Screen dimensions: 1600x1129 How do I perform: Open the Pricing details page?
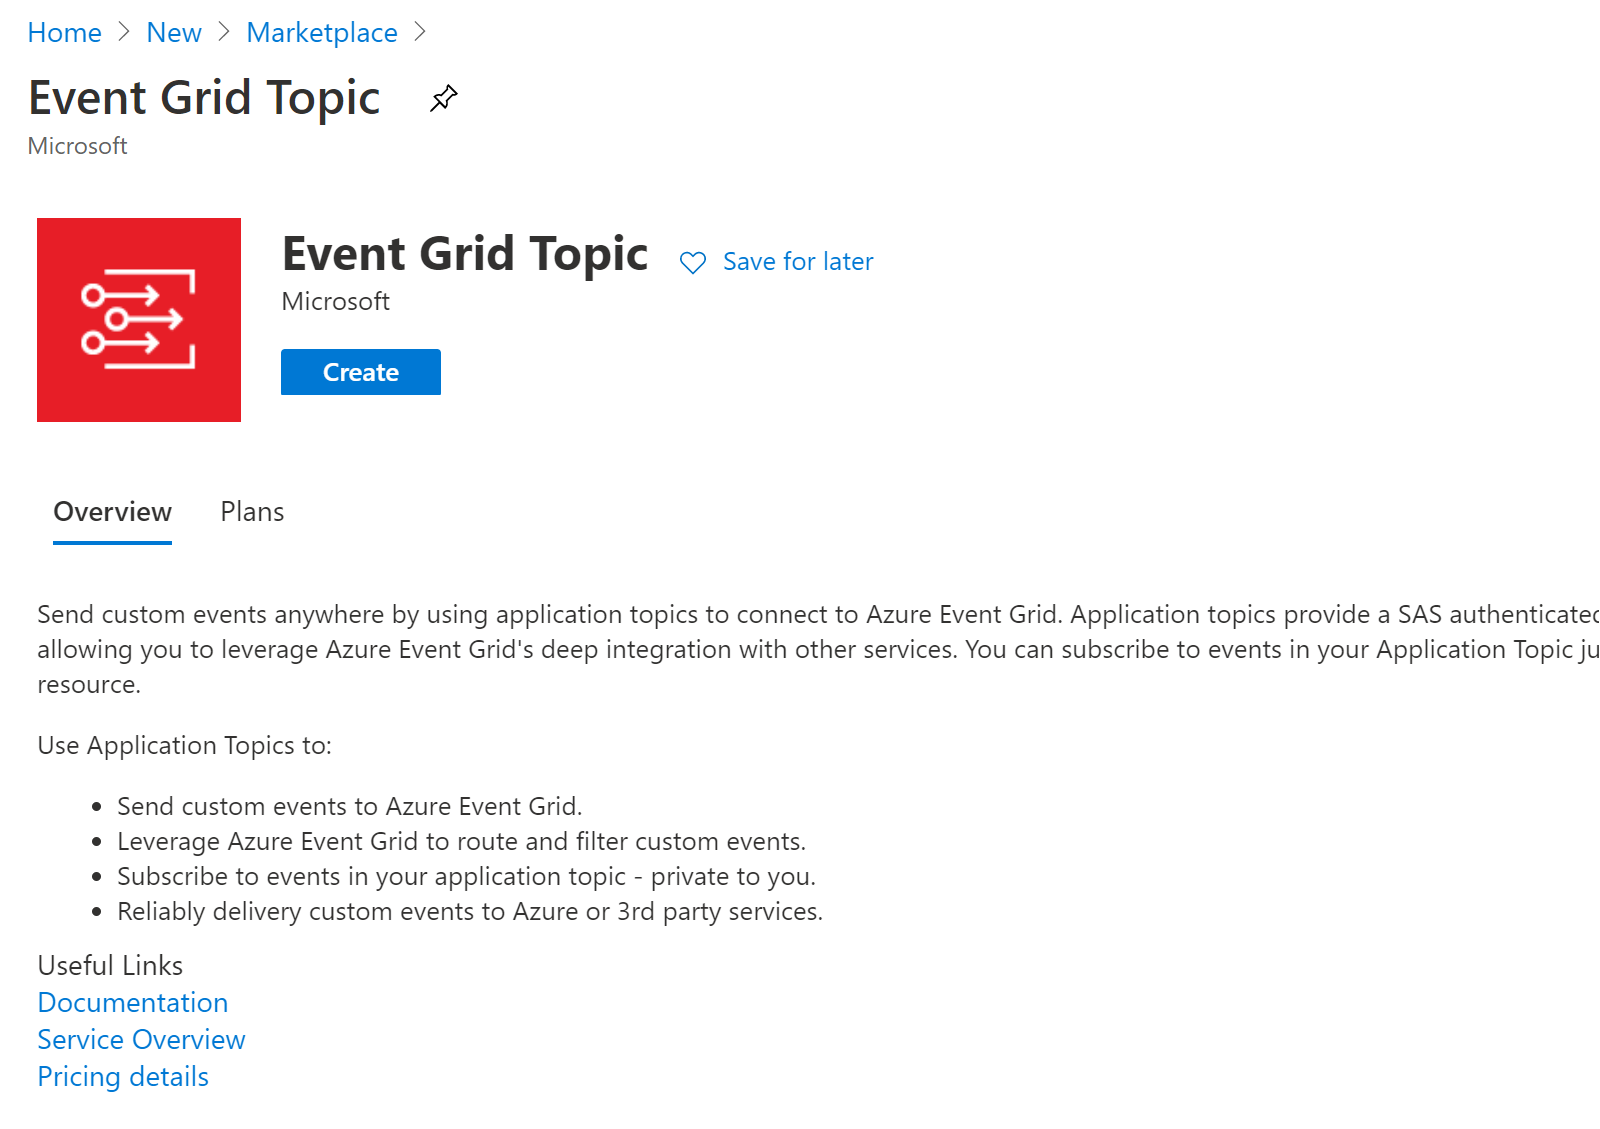tap(122, 1076)
